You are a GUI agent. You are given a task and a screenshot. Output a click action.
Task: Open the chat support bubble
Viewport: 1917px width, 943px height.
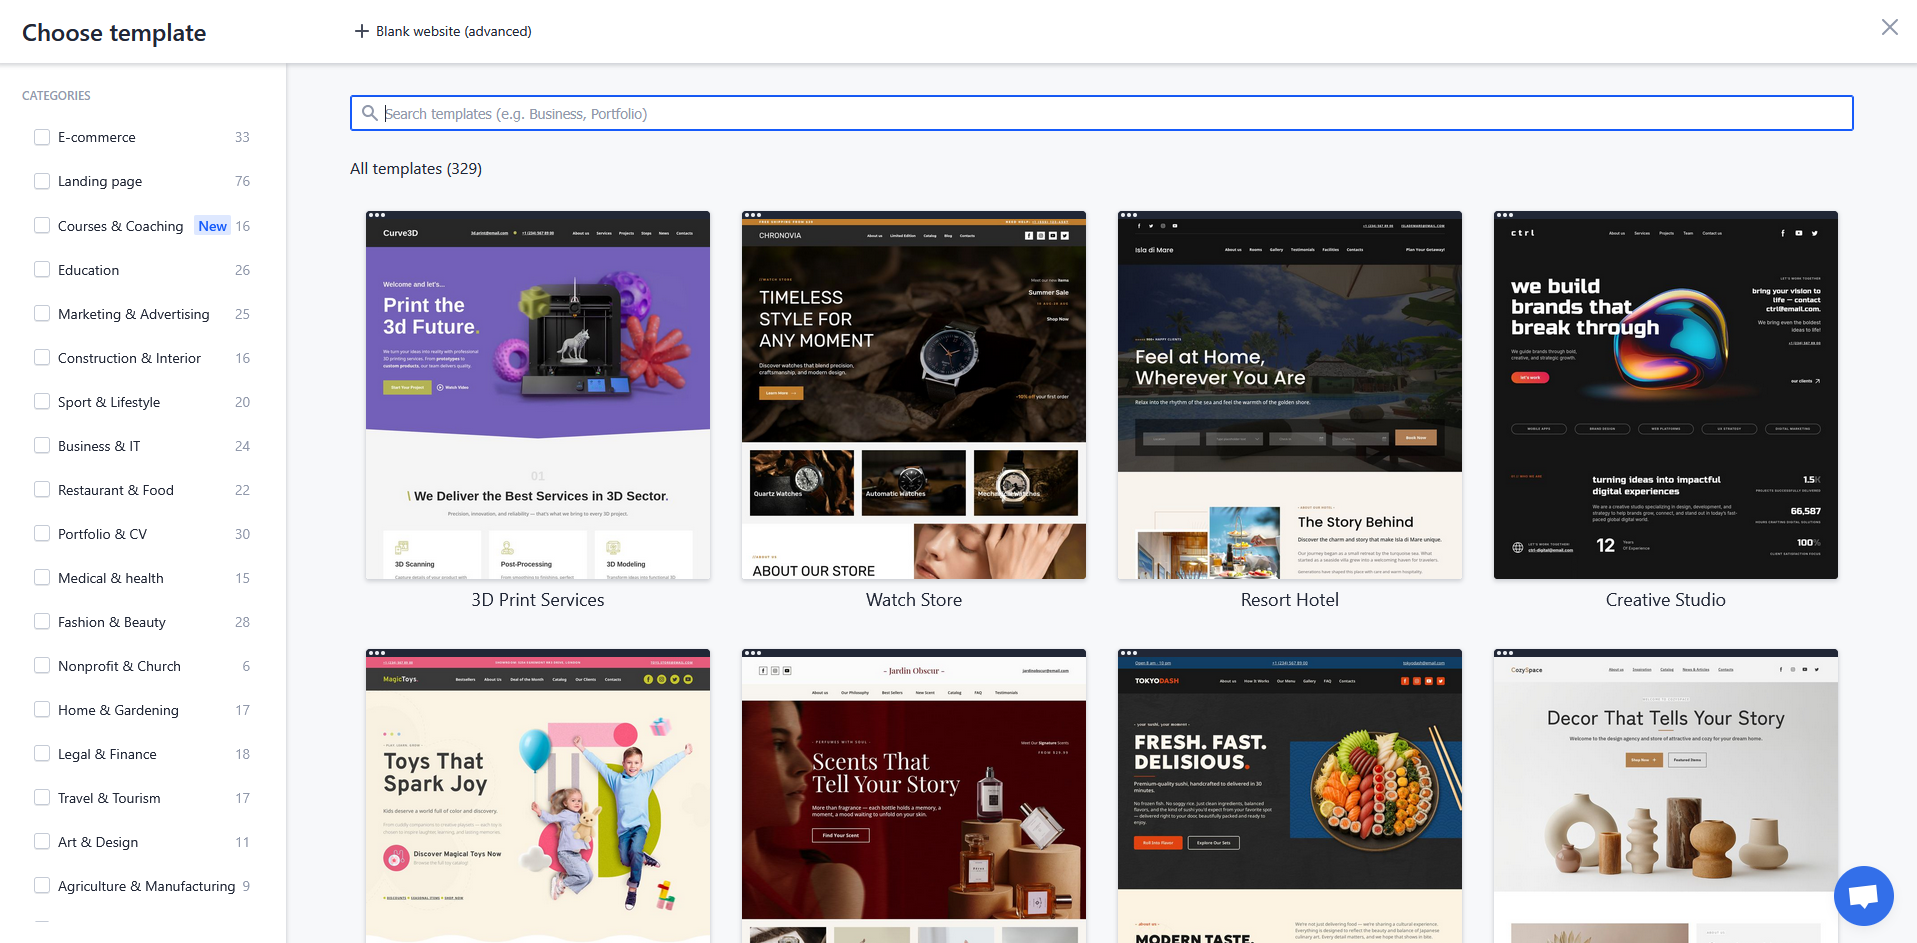1863,896
